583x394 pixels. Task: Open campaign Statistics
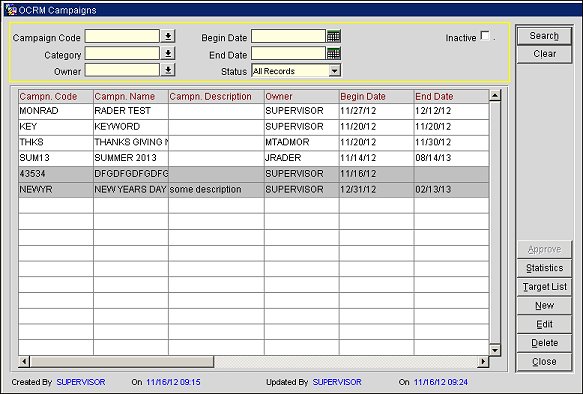(x=544, y=268)
